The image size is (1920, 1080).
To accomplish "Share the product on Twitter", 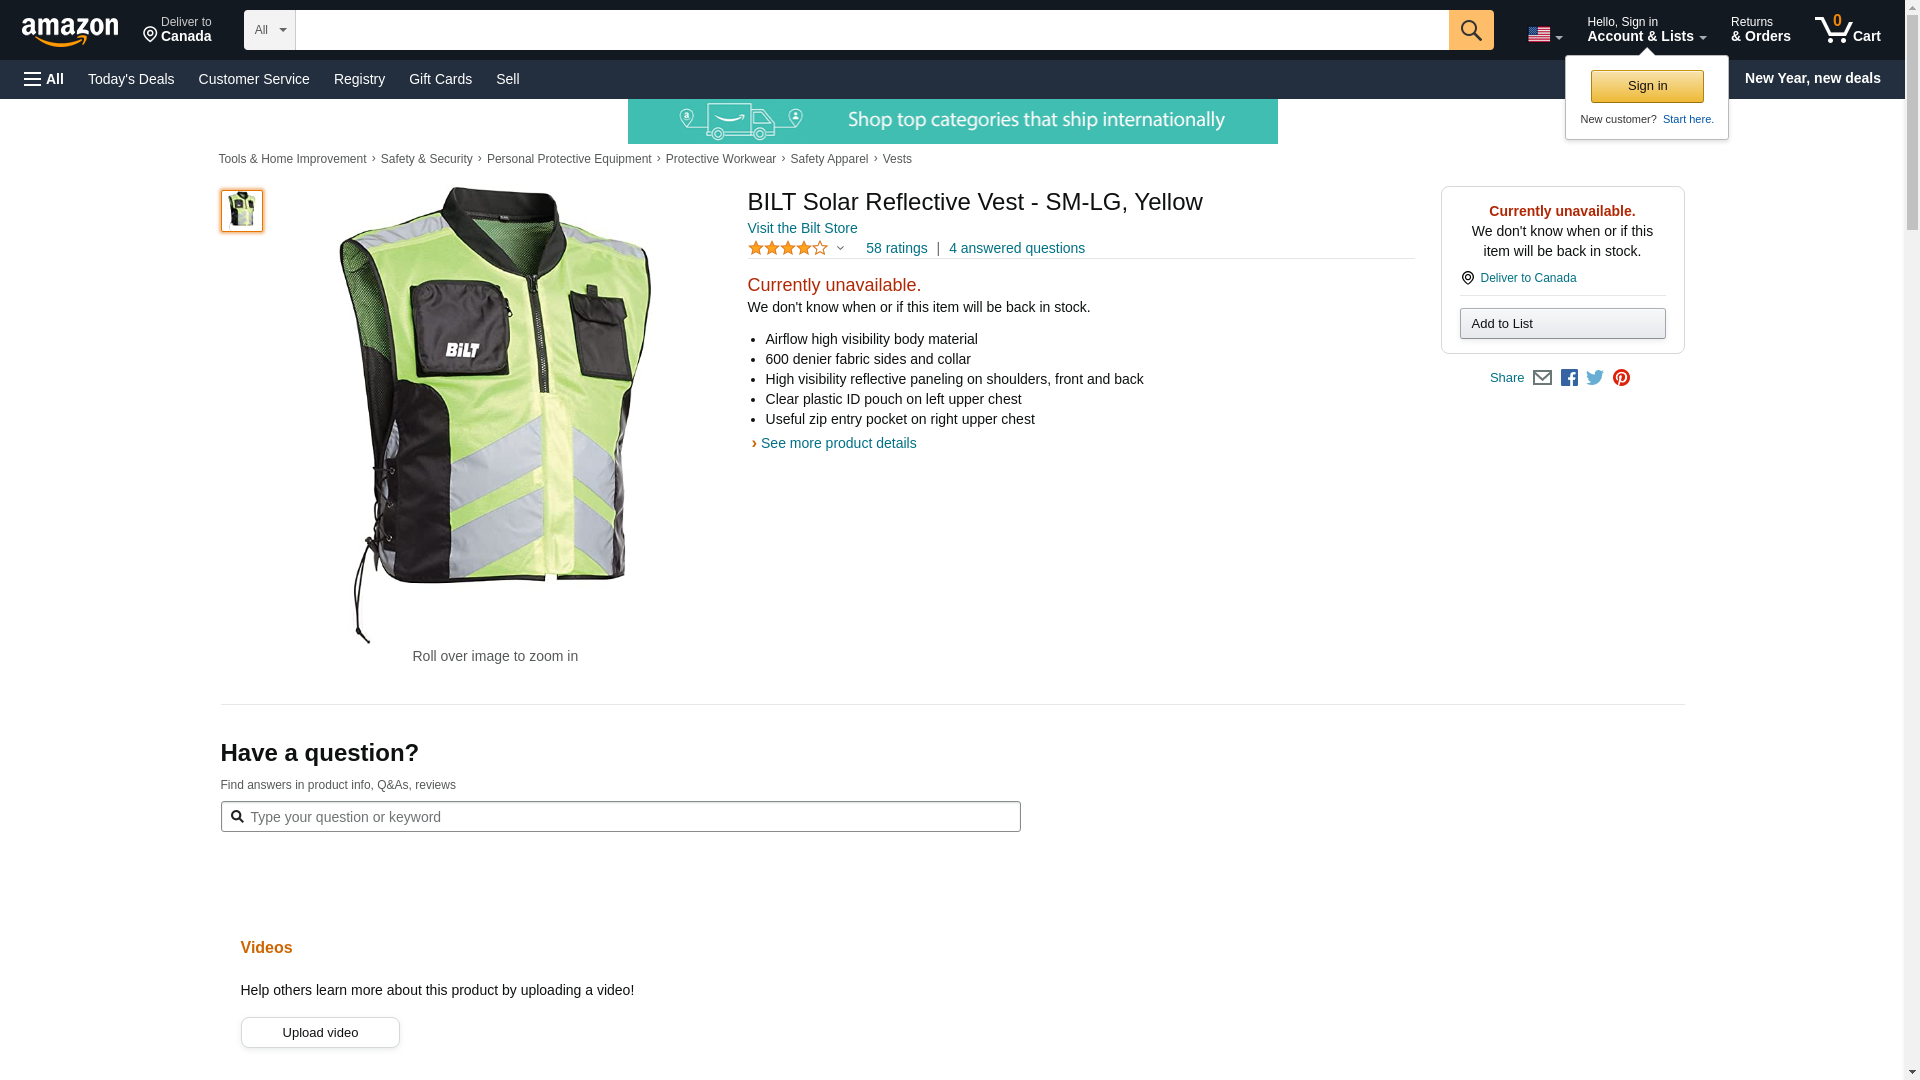I will click(x=1595, y=378).
